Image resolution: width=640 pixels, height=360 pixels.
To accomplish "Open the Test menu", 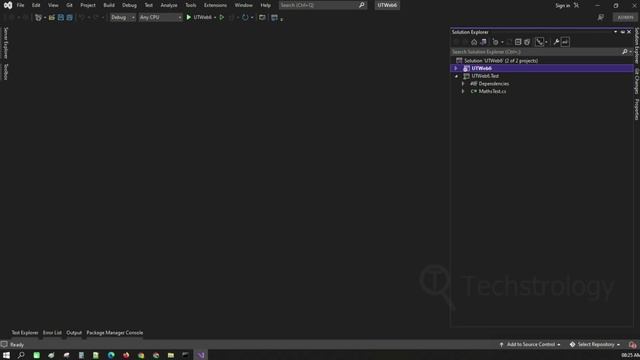I will 149,5.
